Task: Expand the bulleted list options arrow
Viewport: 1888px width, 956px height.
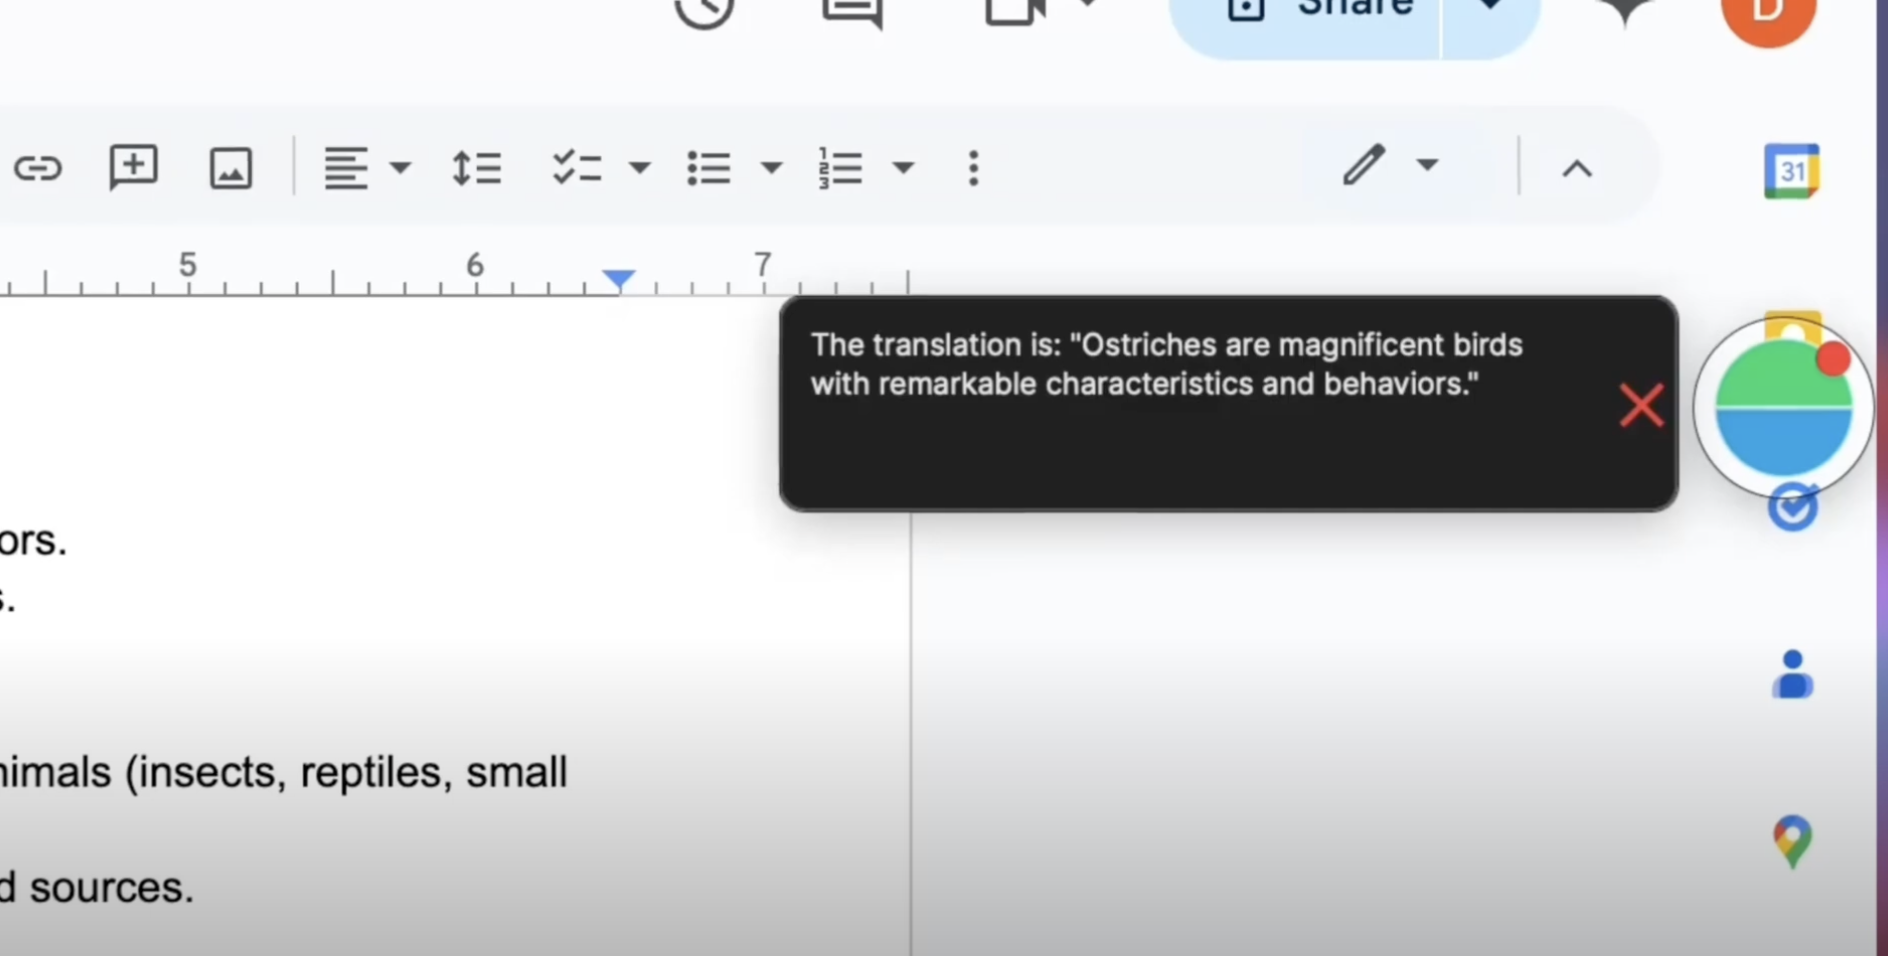Action: 771,167
